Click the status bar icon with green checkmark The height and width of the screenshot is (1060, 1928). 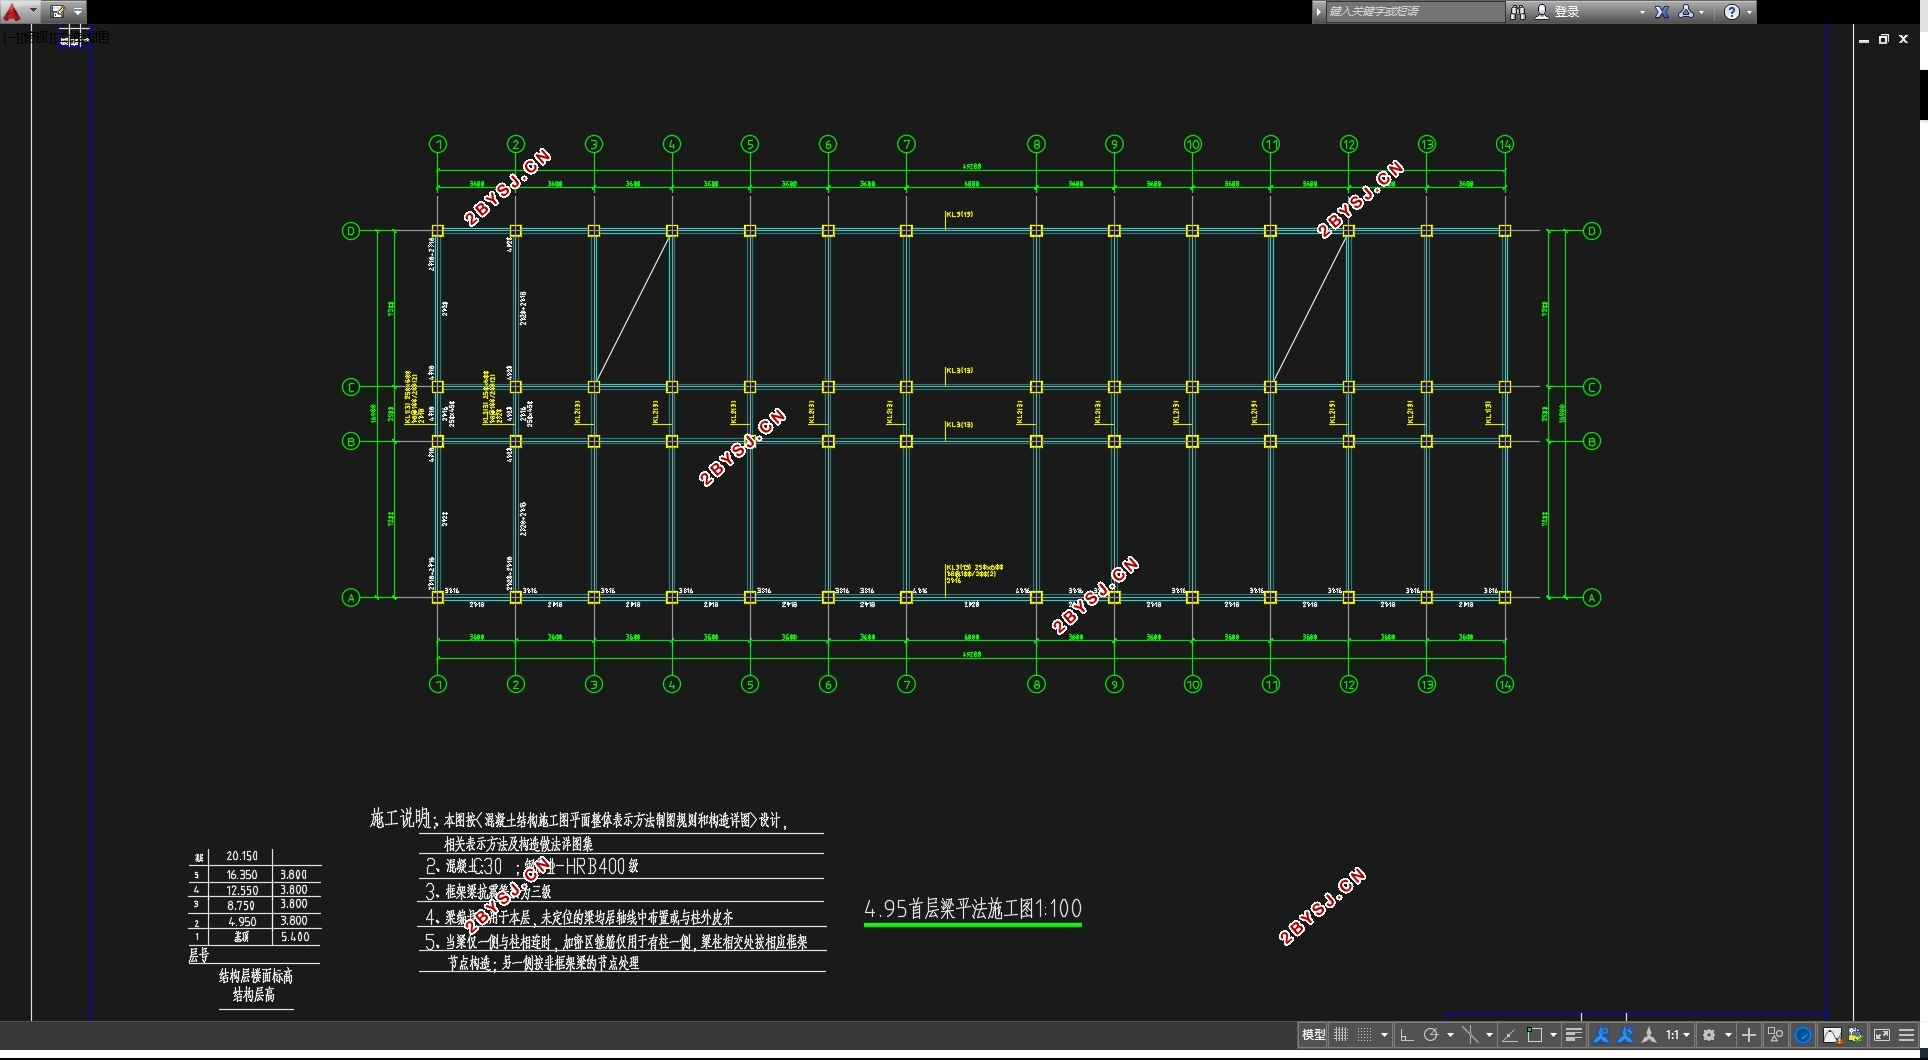[x=1855, y=1035]
